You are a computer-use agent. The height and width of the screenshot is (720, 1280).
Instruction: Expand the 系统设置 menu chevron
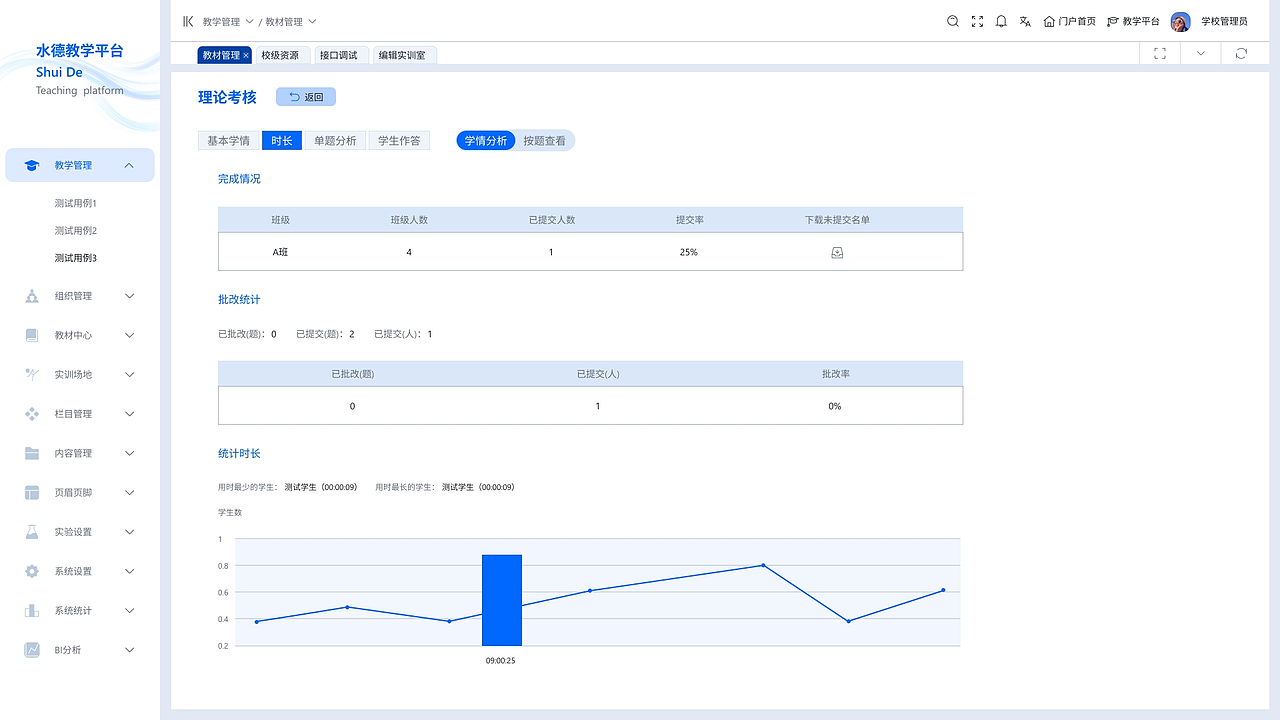pyautogui.click(x=129, y=571)
